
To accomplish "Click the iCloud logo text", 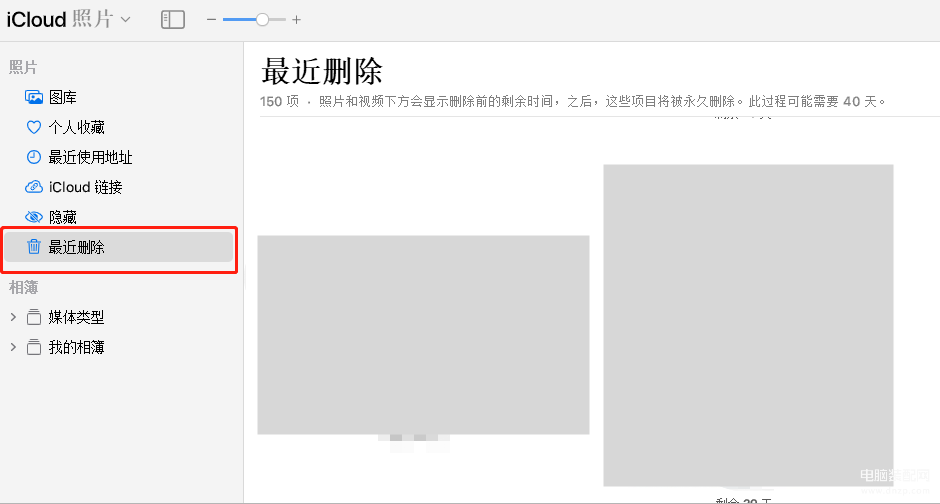I will tap(36, 19).
